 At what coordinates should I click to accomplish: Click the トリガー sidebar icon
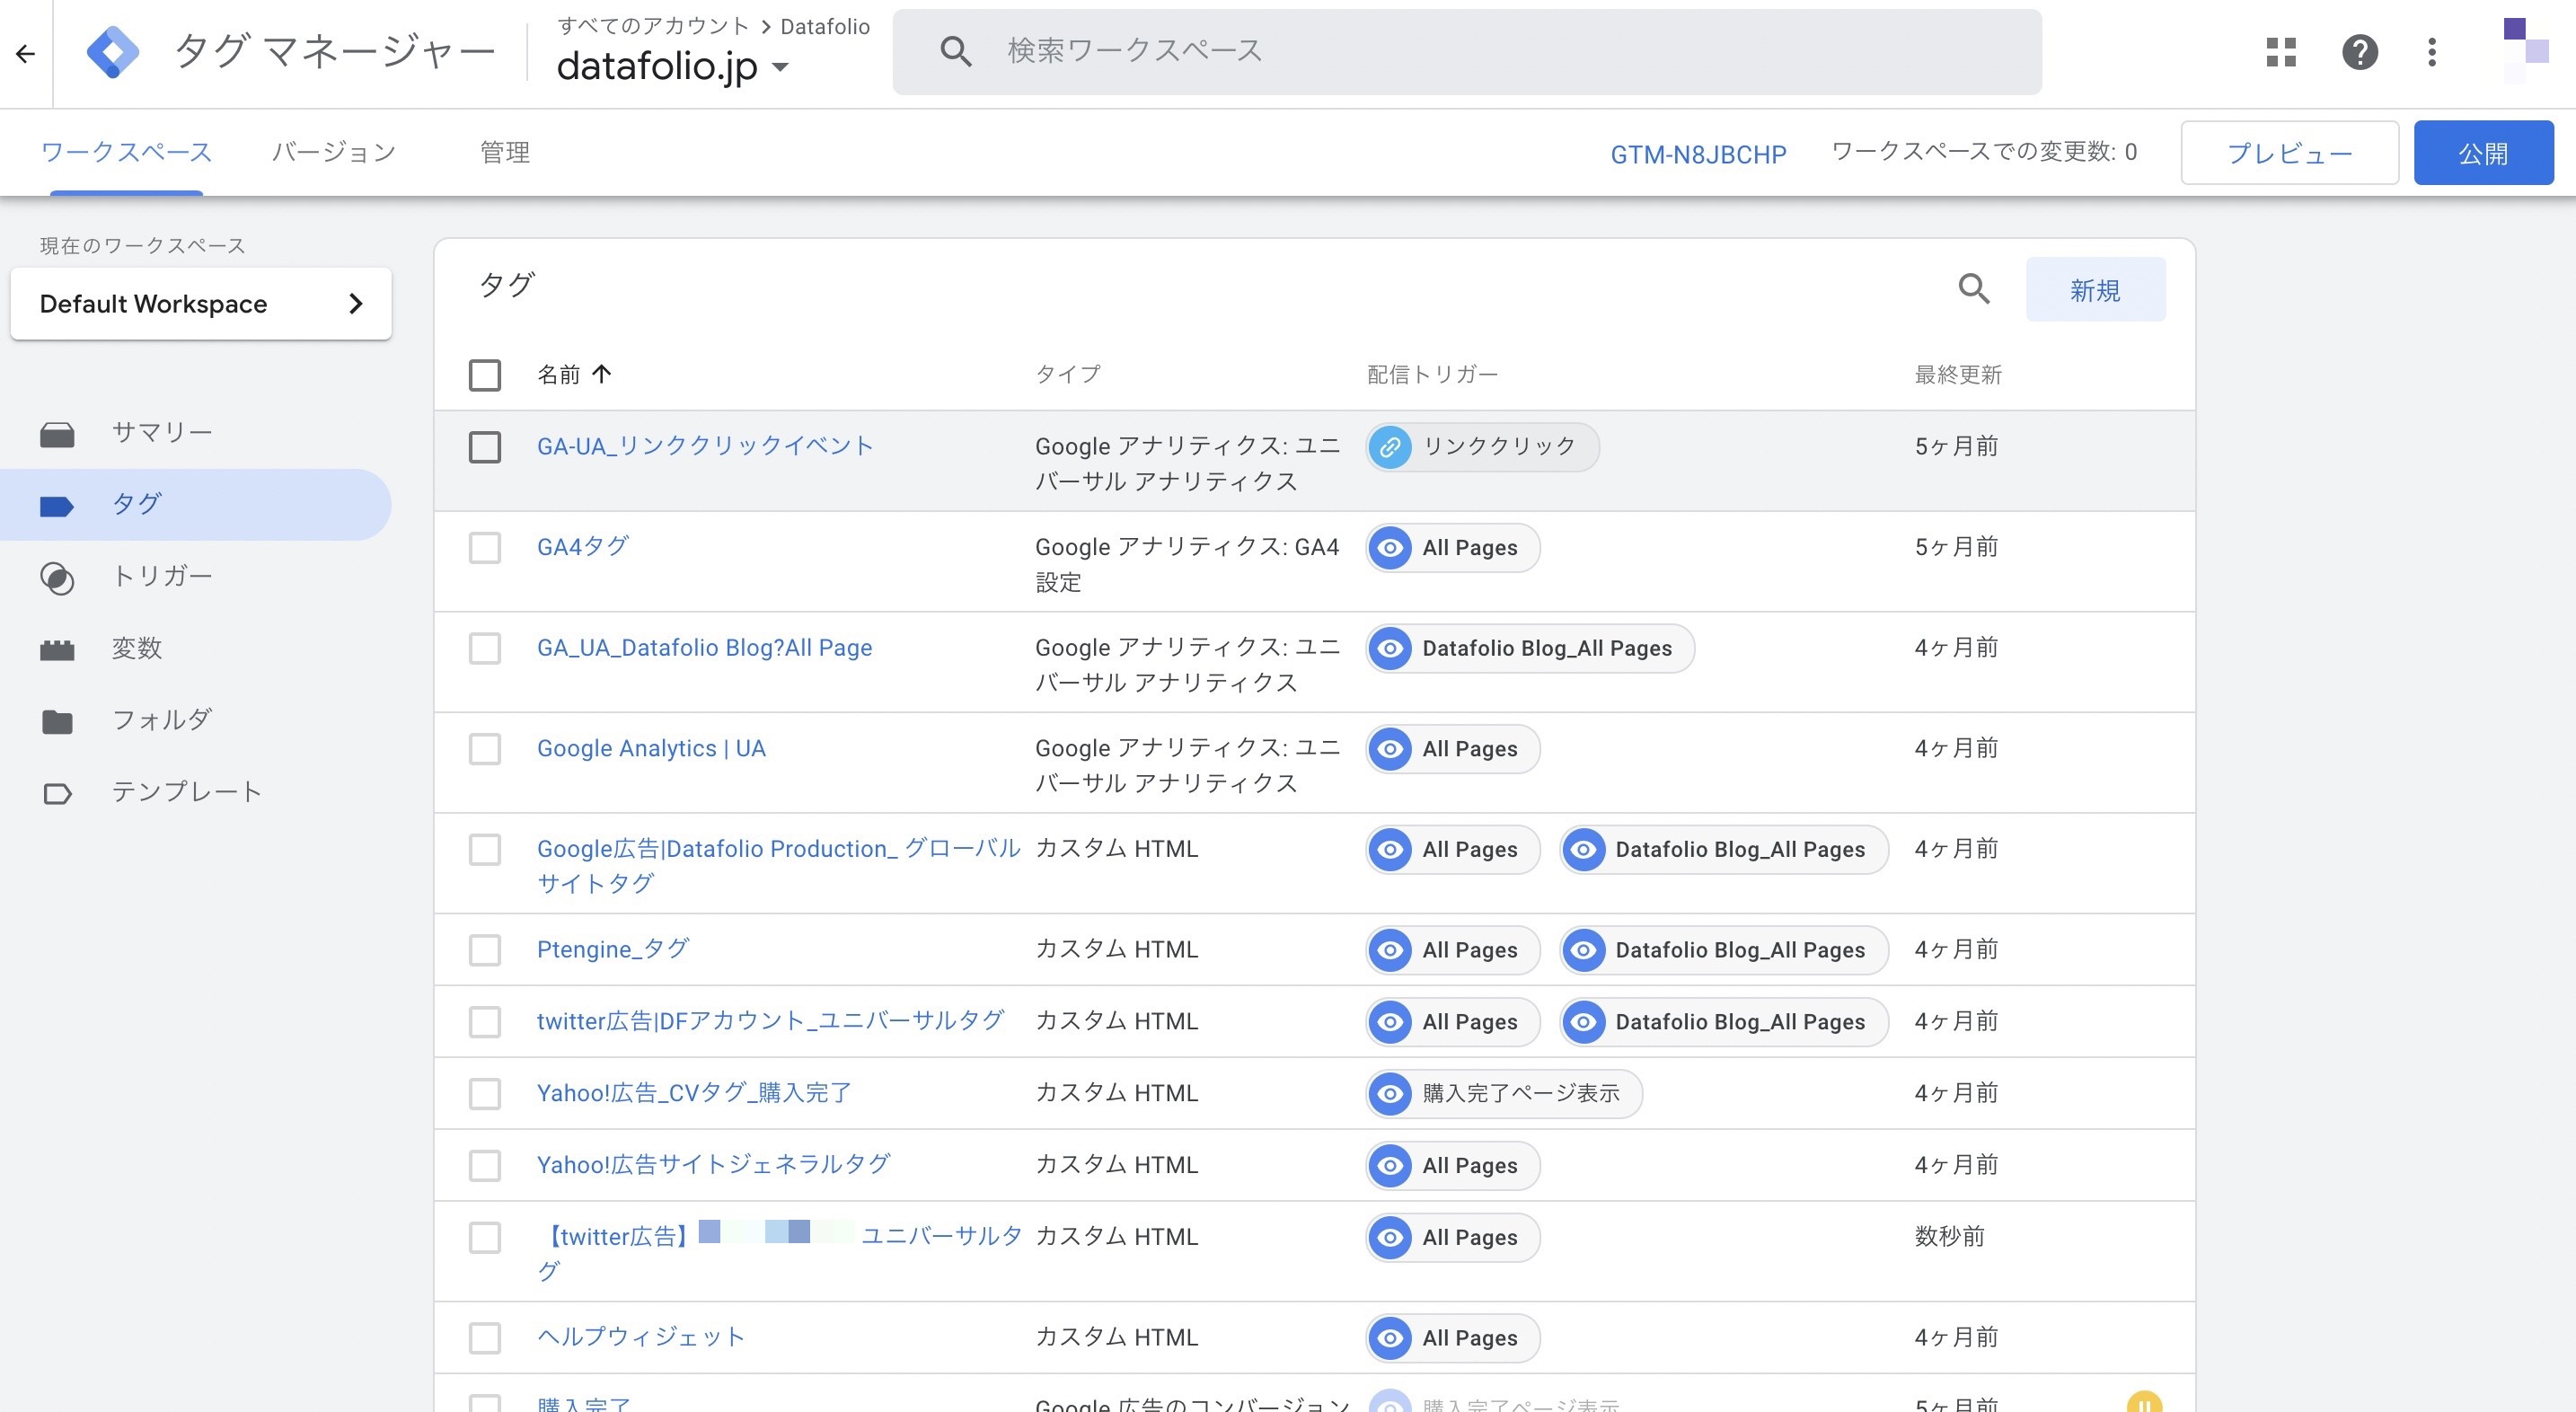(x=57, y=578)
